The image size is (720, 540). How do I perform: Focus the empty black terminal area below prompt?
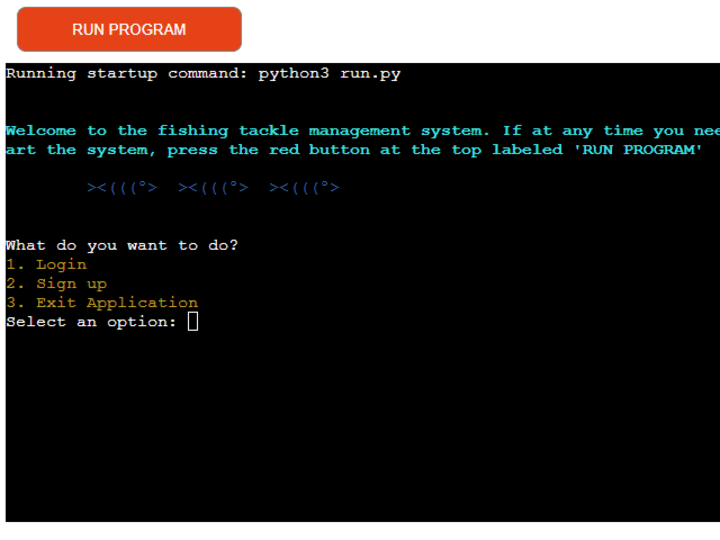coord(363,427)
